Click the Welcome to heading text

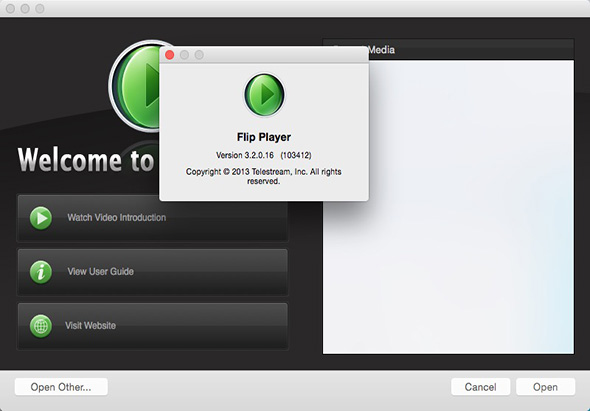click(x=86, y=160)
